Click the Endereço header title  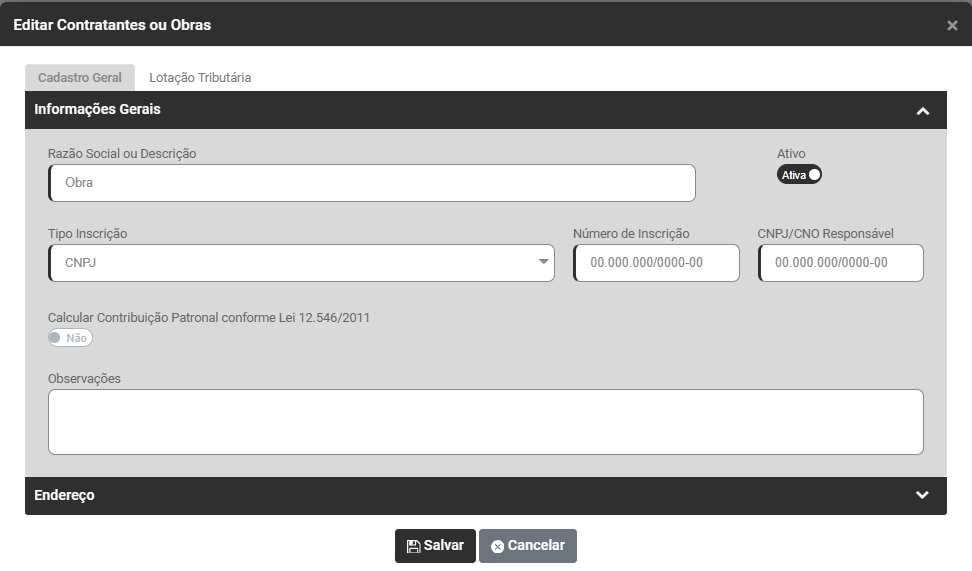click(64, 495)
